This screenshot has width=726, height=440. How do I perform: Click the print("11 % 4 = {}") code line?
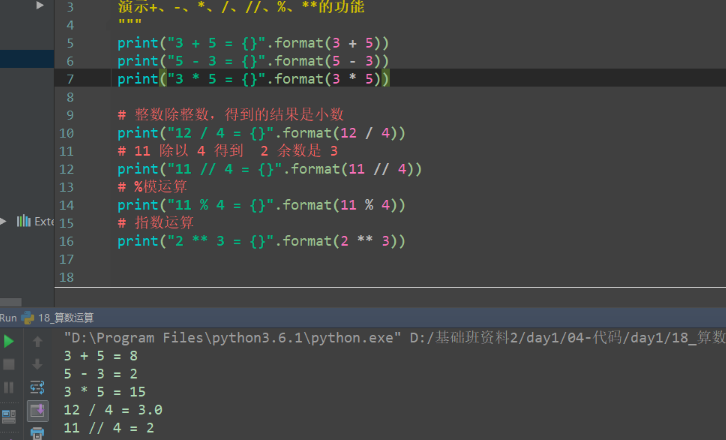(x=261, y=205)
